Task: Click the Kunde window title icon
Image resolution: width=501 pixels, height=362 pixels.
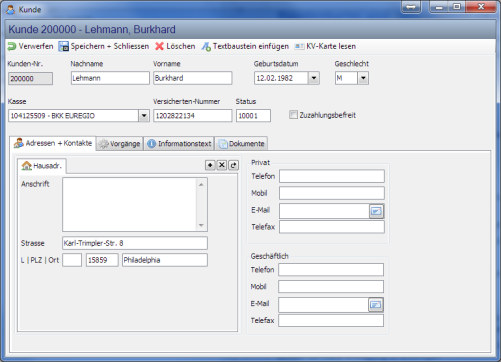Action: coord(11,9)
